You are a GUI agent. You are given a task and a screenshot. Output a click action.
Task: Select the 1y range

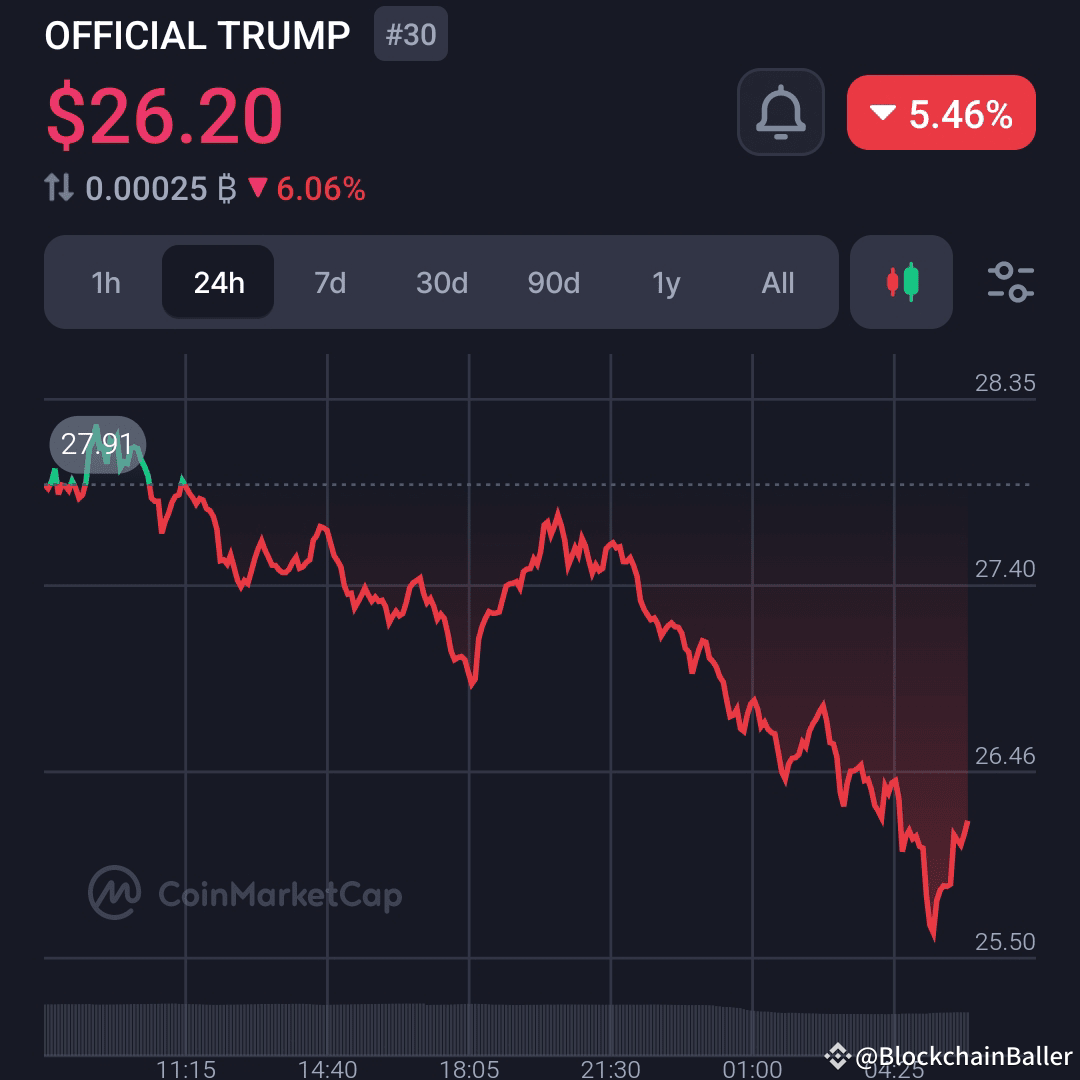click(666, 283)
